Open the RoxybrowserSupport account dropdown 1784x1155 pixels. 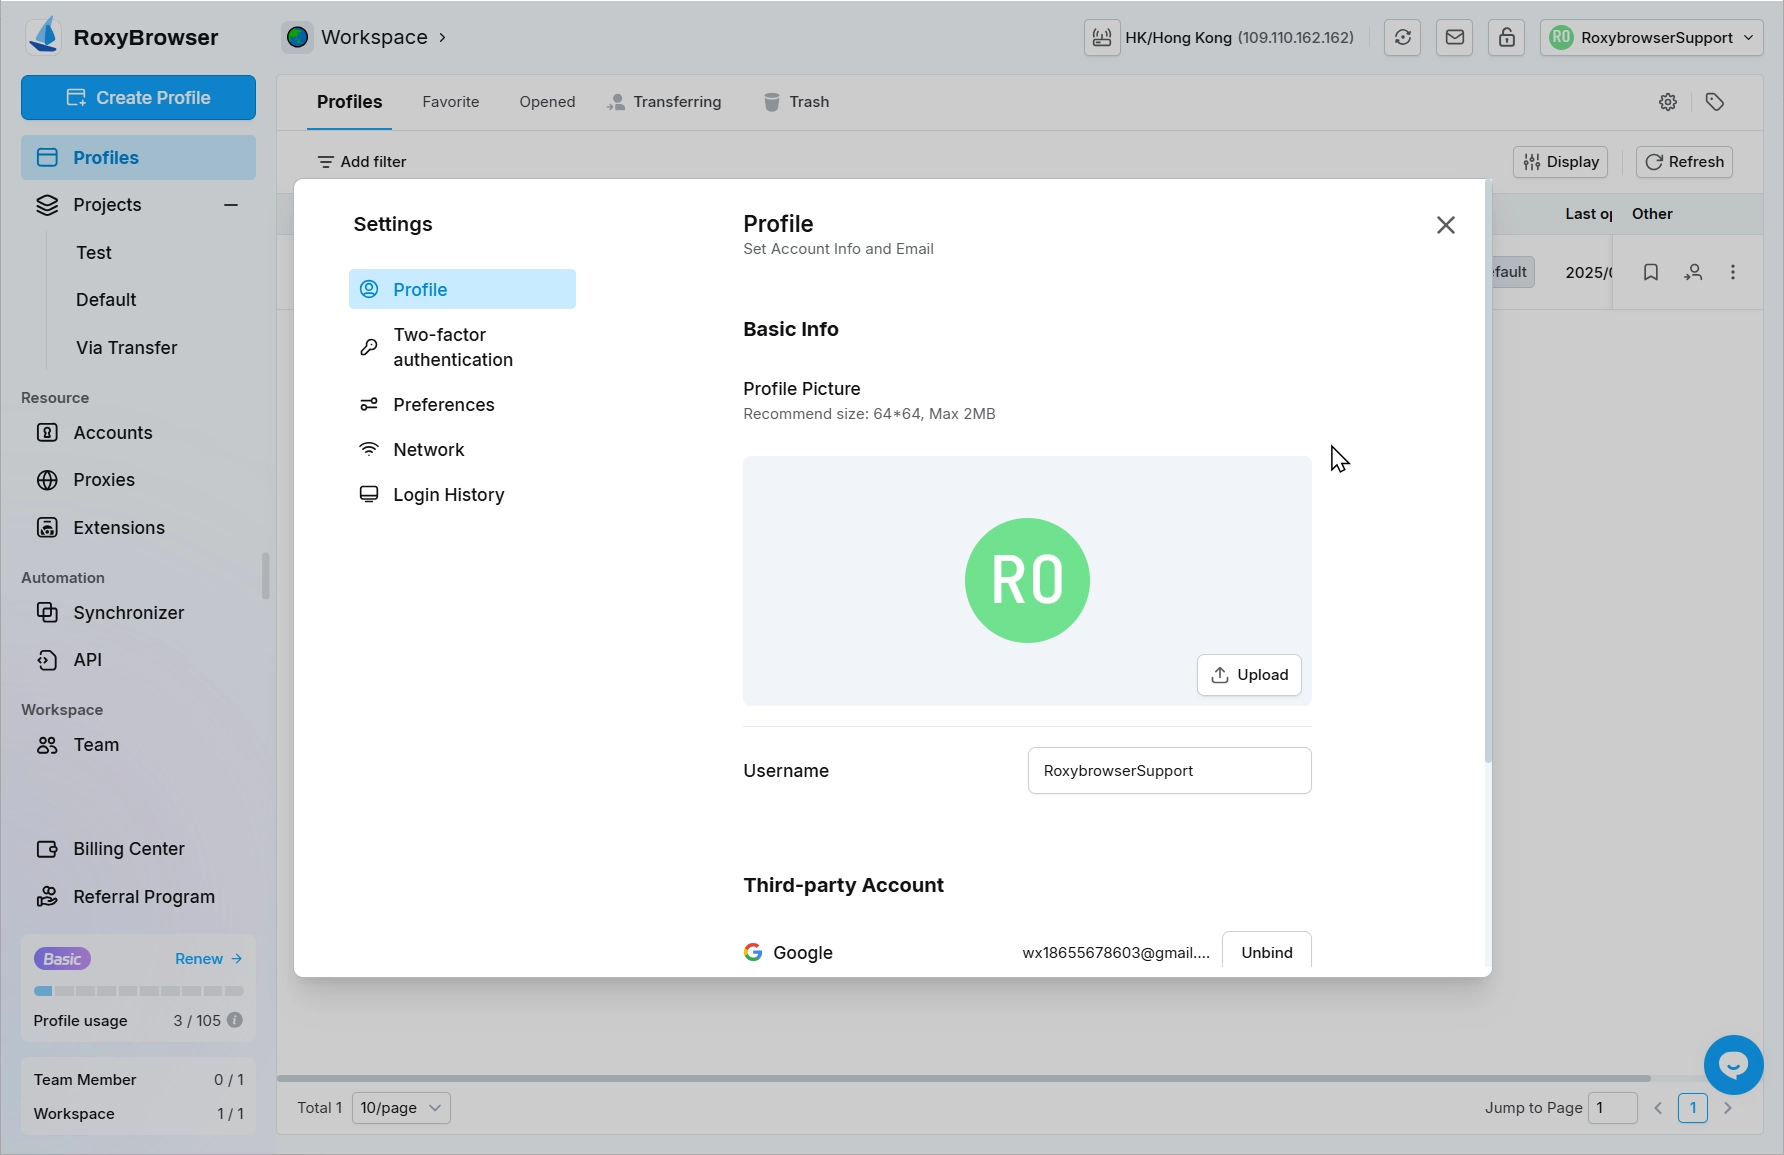click(x=1651, y=38)
